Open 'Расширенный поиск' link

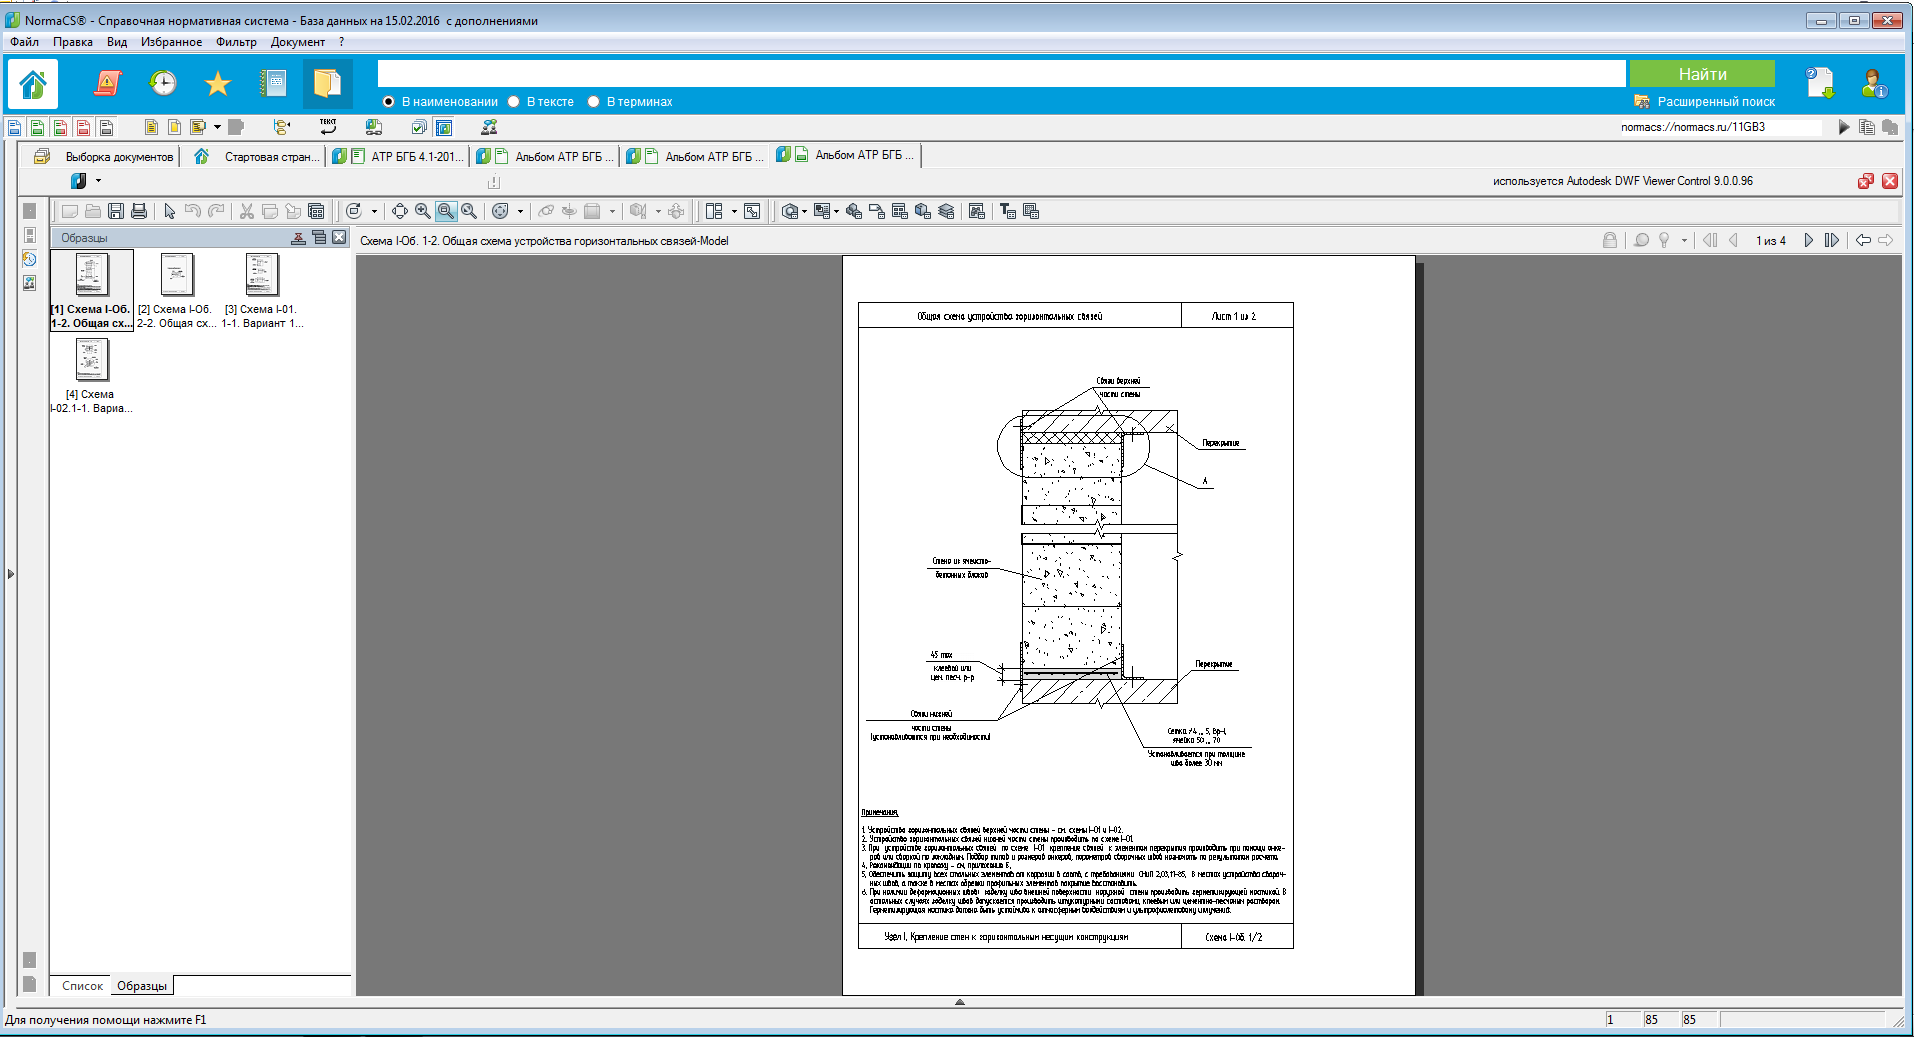pyautogui.click(x=1715, y=102)
